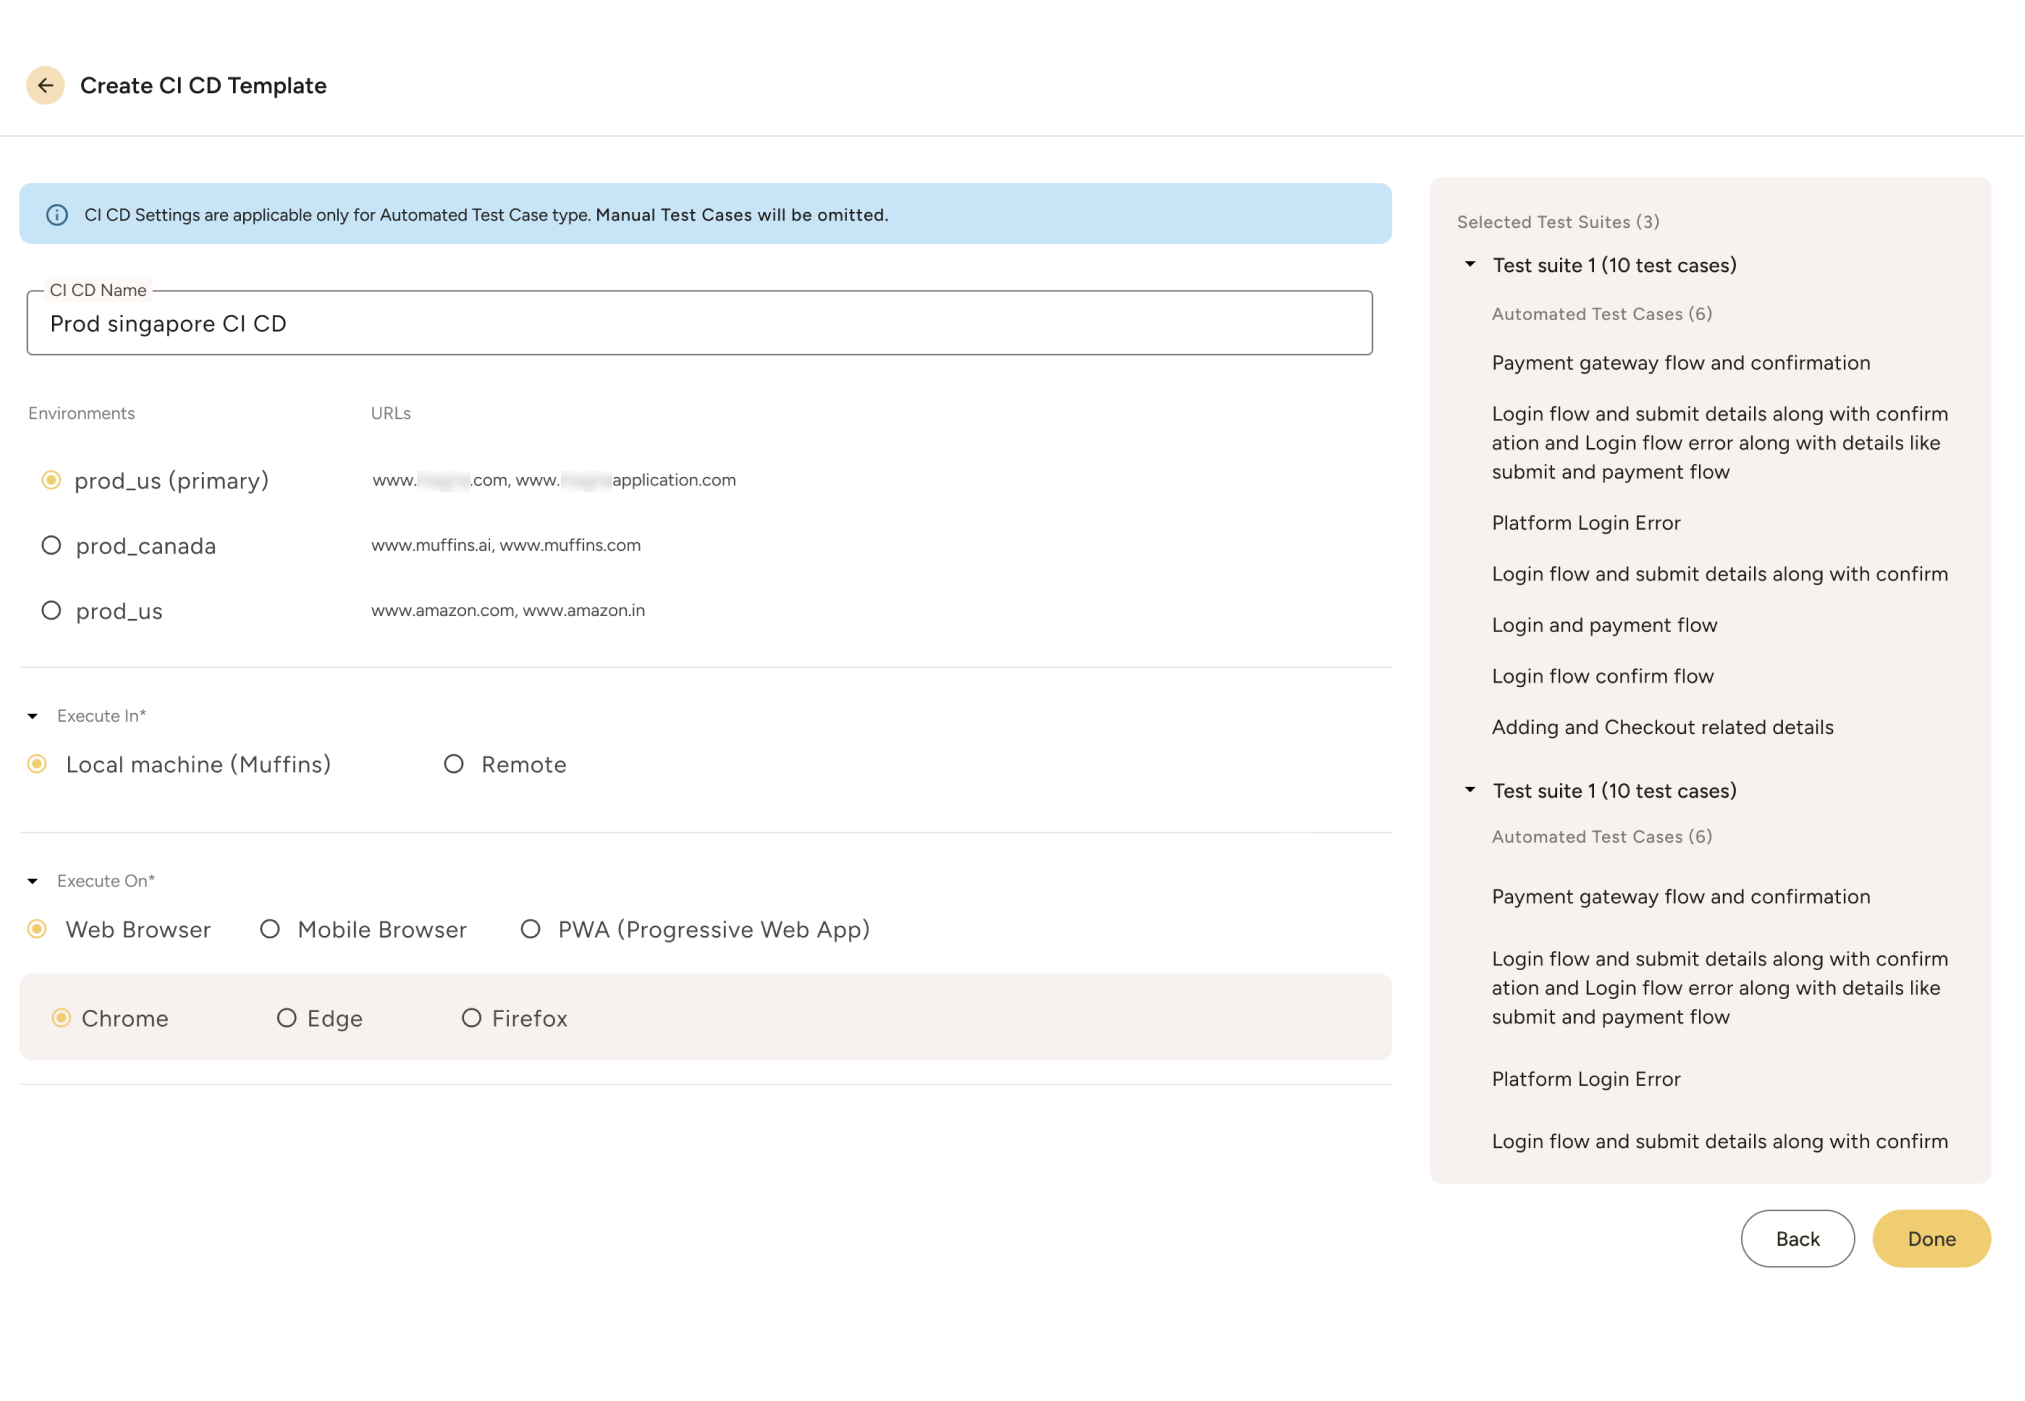The width and height of the screenshot is (2025, 1401).
Task: Collapse the Execute On section
Action: click(x=33, y=880)
